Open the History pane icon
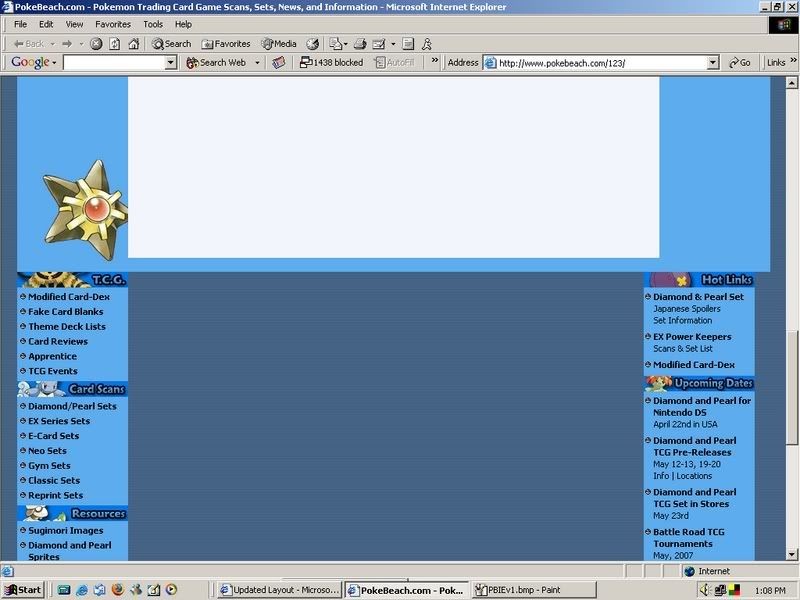 (x=312, y=44)
